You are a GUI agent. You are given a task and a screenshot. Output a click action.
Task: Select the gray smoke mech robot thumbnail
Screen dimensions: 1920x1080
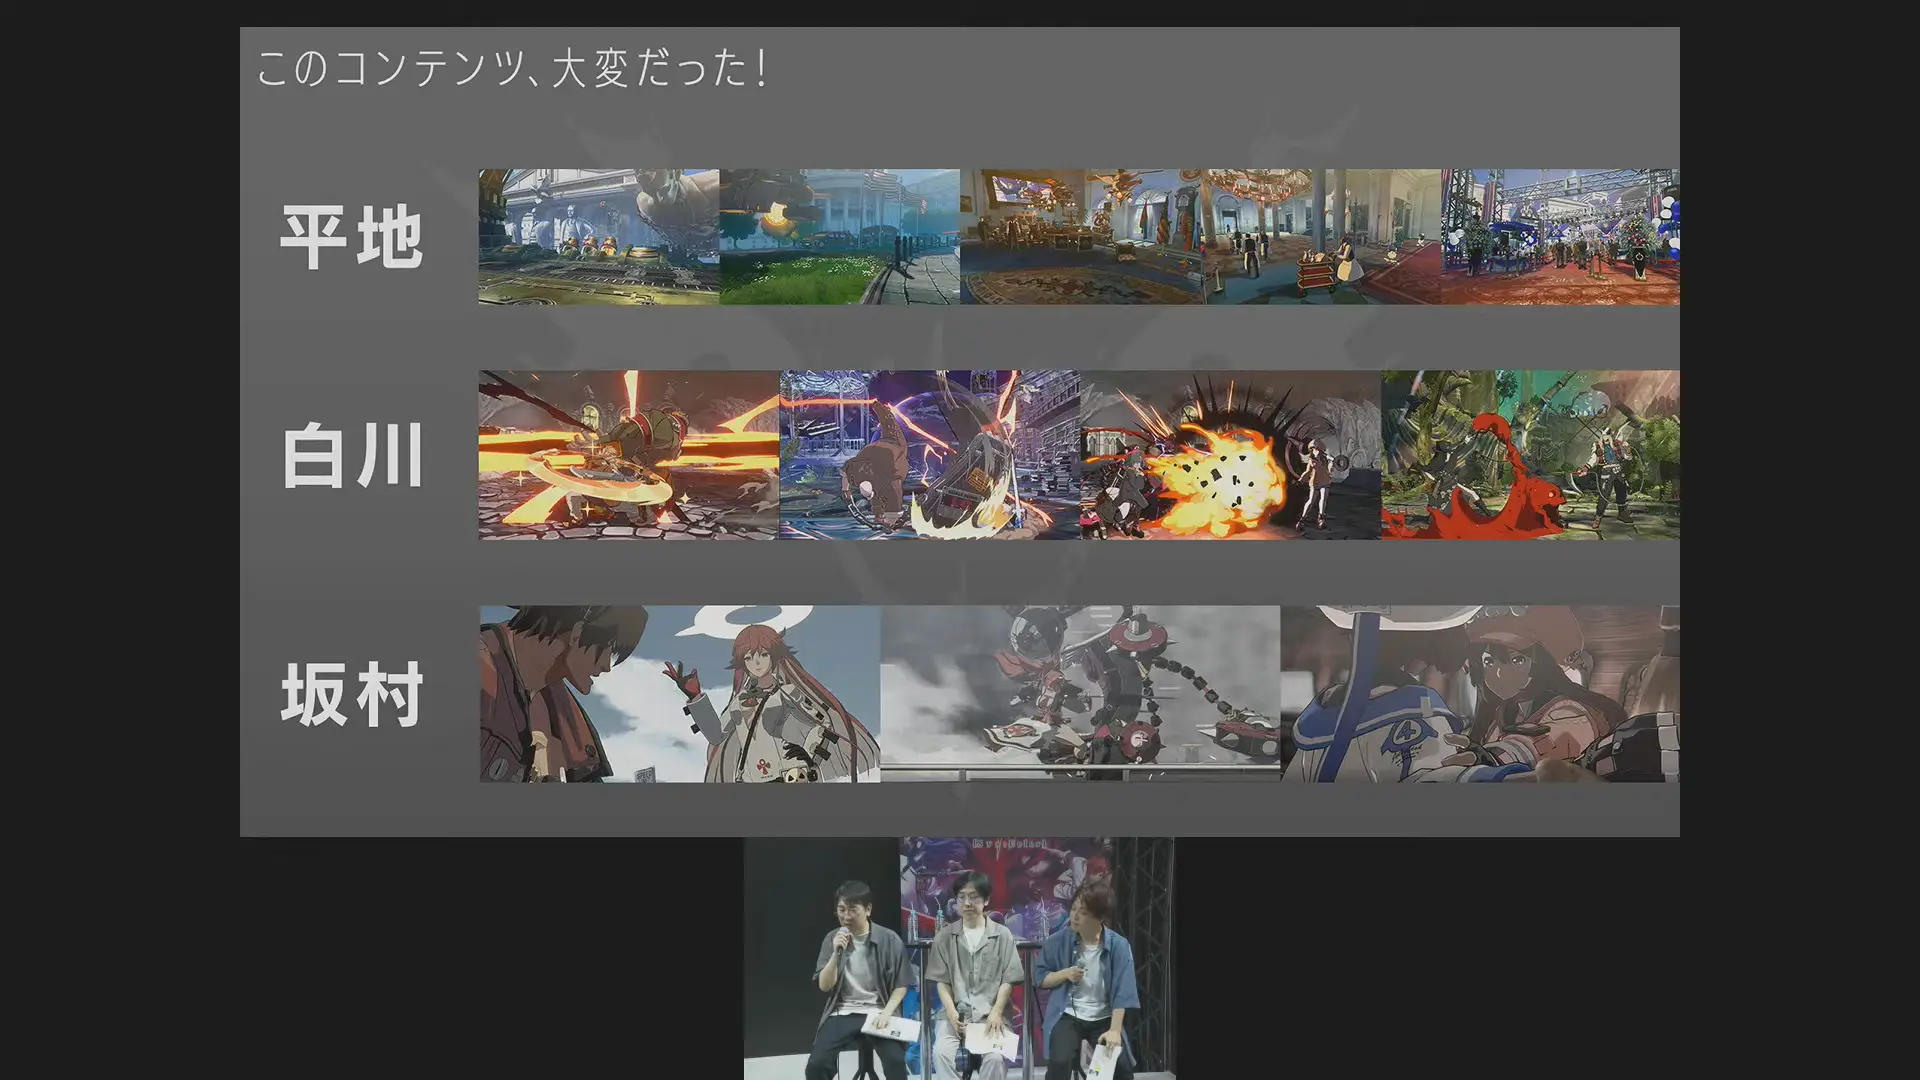click(x=1080, y=693)
